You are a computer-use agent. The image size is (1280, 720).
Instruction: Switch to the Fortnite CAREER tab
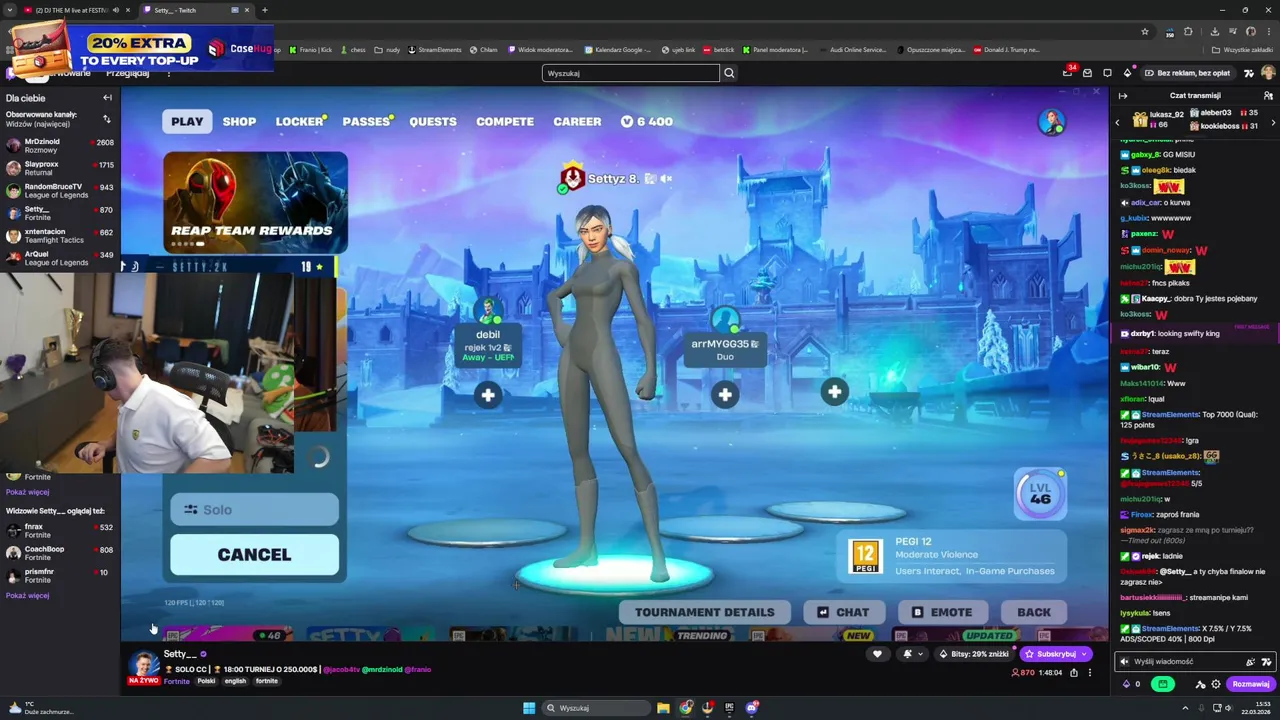(577, 121)
